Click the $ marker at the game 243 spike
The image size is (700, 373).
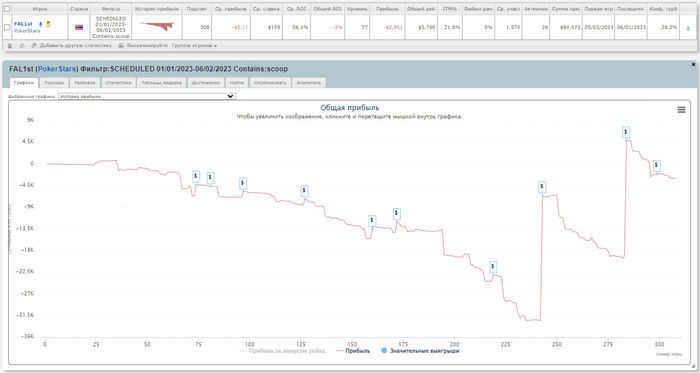coord(542,187)
